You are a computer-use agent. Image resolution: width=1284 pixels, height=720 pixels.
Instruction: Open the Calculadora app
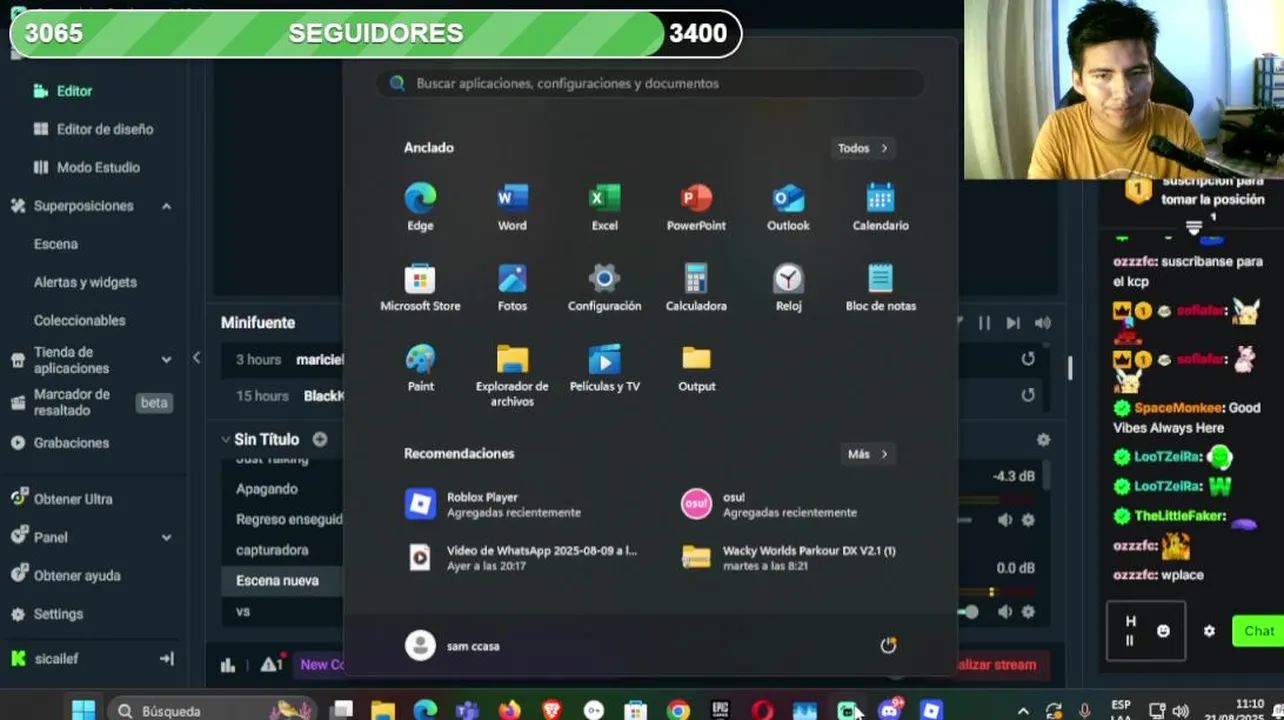tap(696, 288)
